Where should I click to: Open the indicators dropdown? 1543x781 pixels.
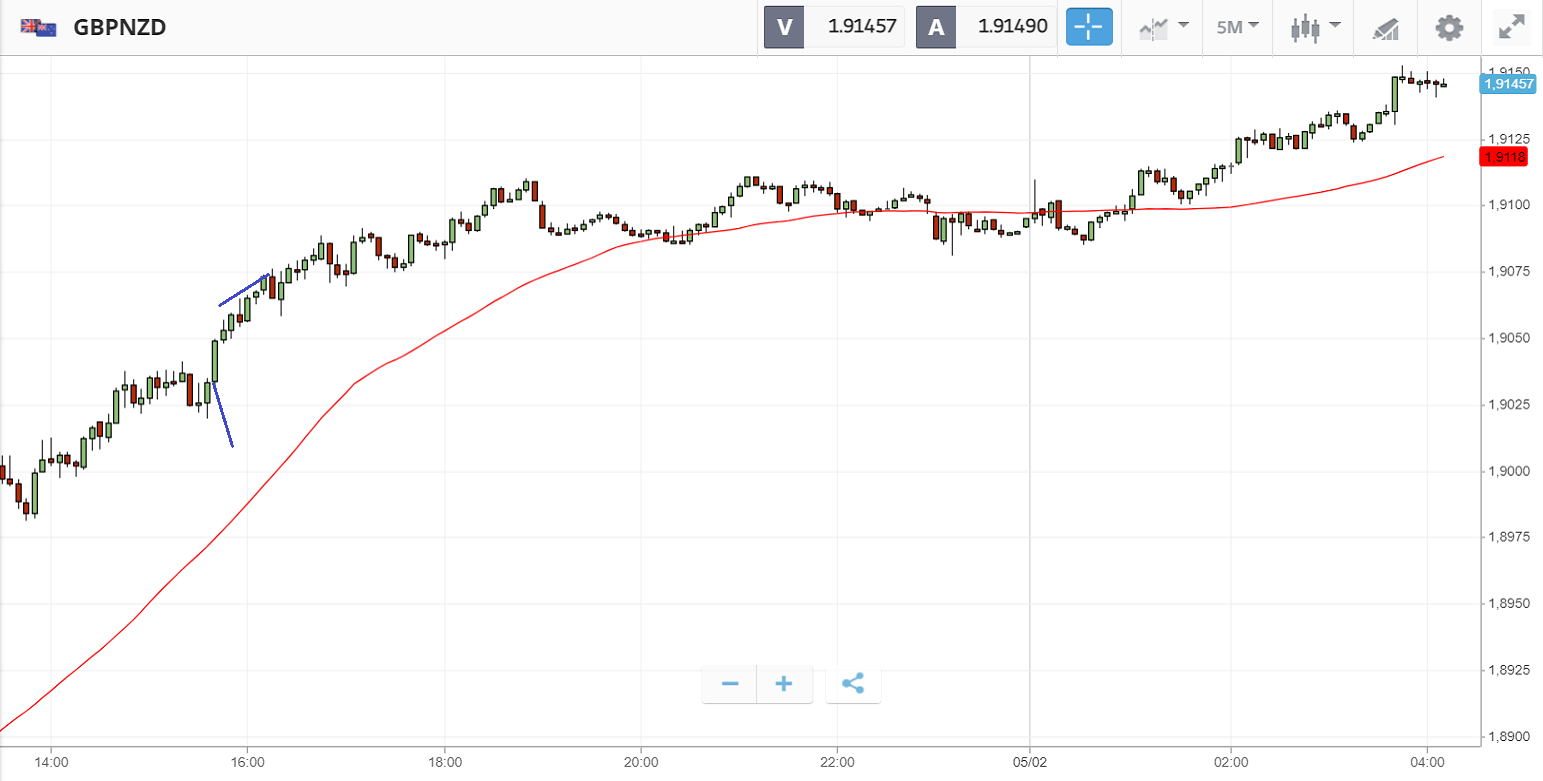[1164, 27]
